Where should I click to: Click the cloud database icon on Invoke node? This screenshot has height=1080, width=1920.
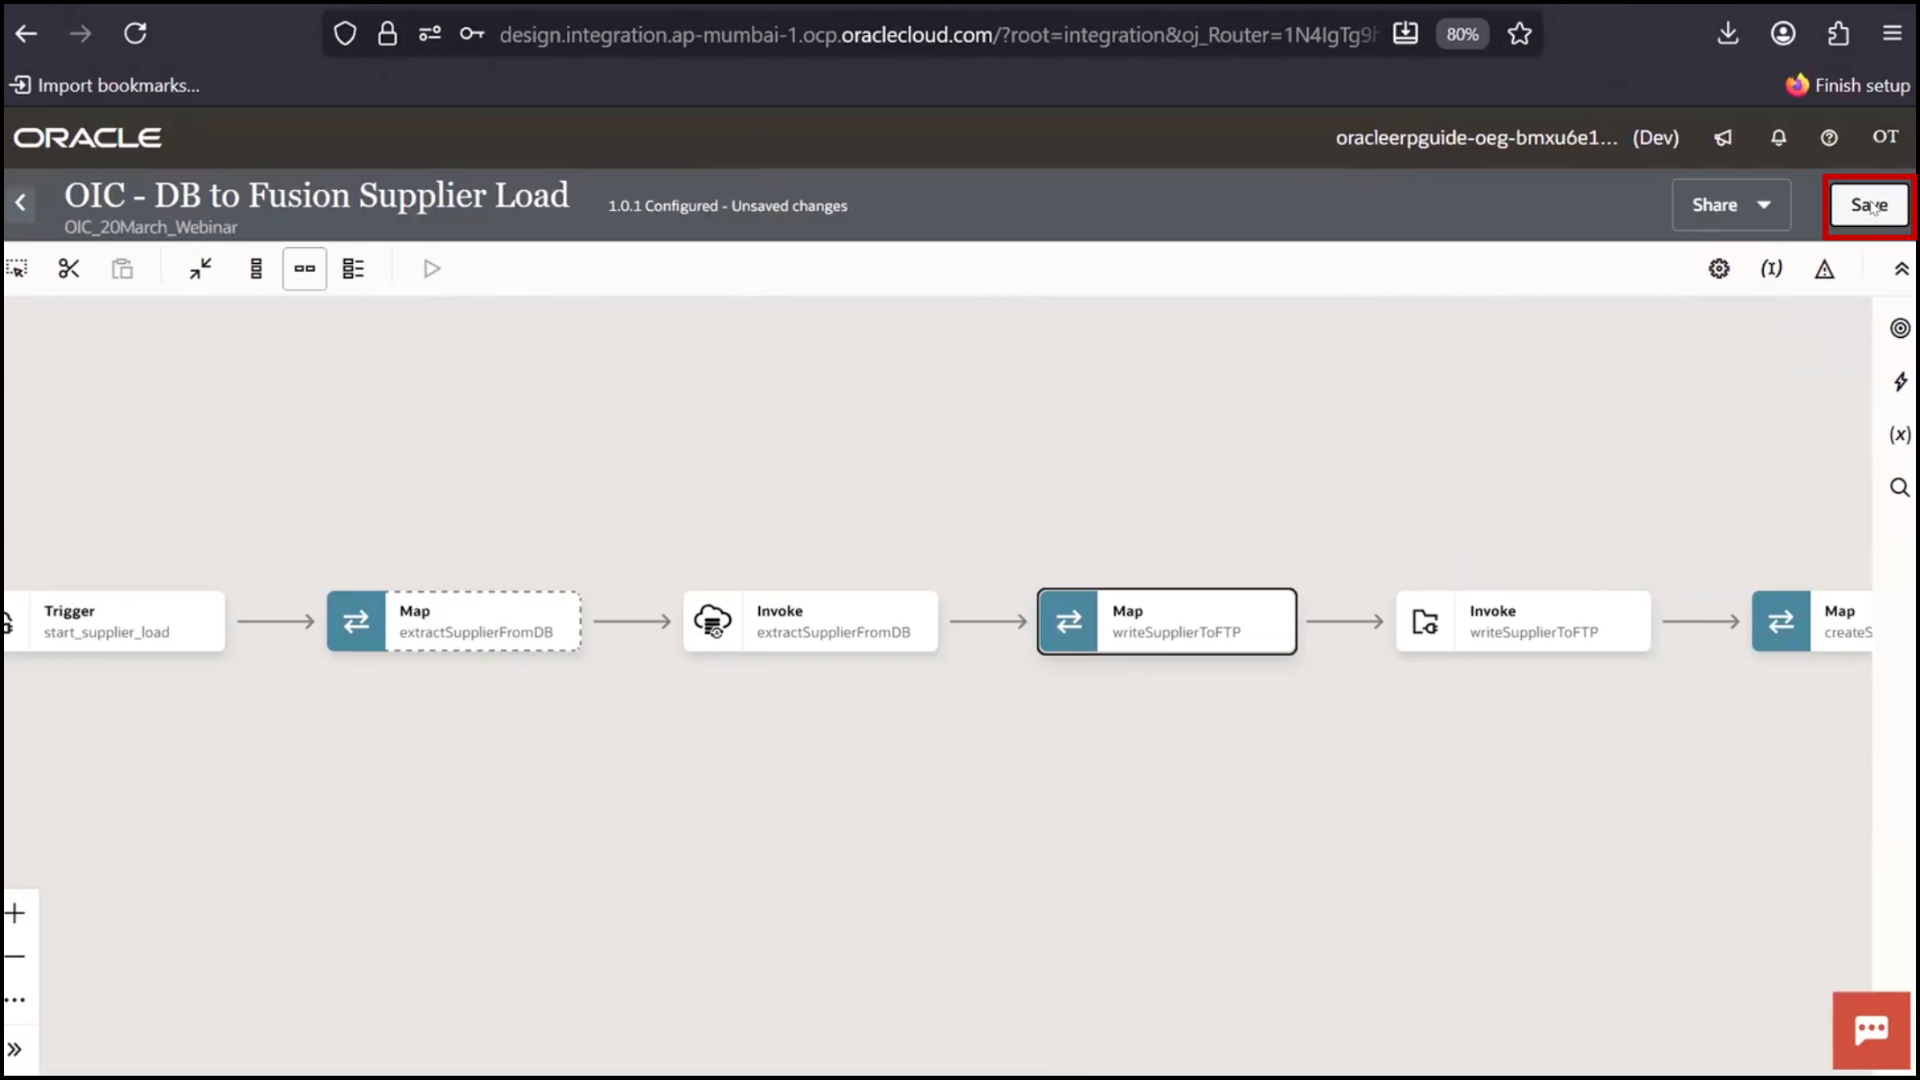pos(713,622)
